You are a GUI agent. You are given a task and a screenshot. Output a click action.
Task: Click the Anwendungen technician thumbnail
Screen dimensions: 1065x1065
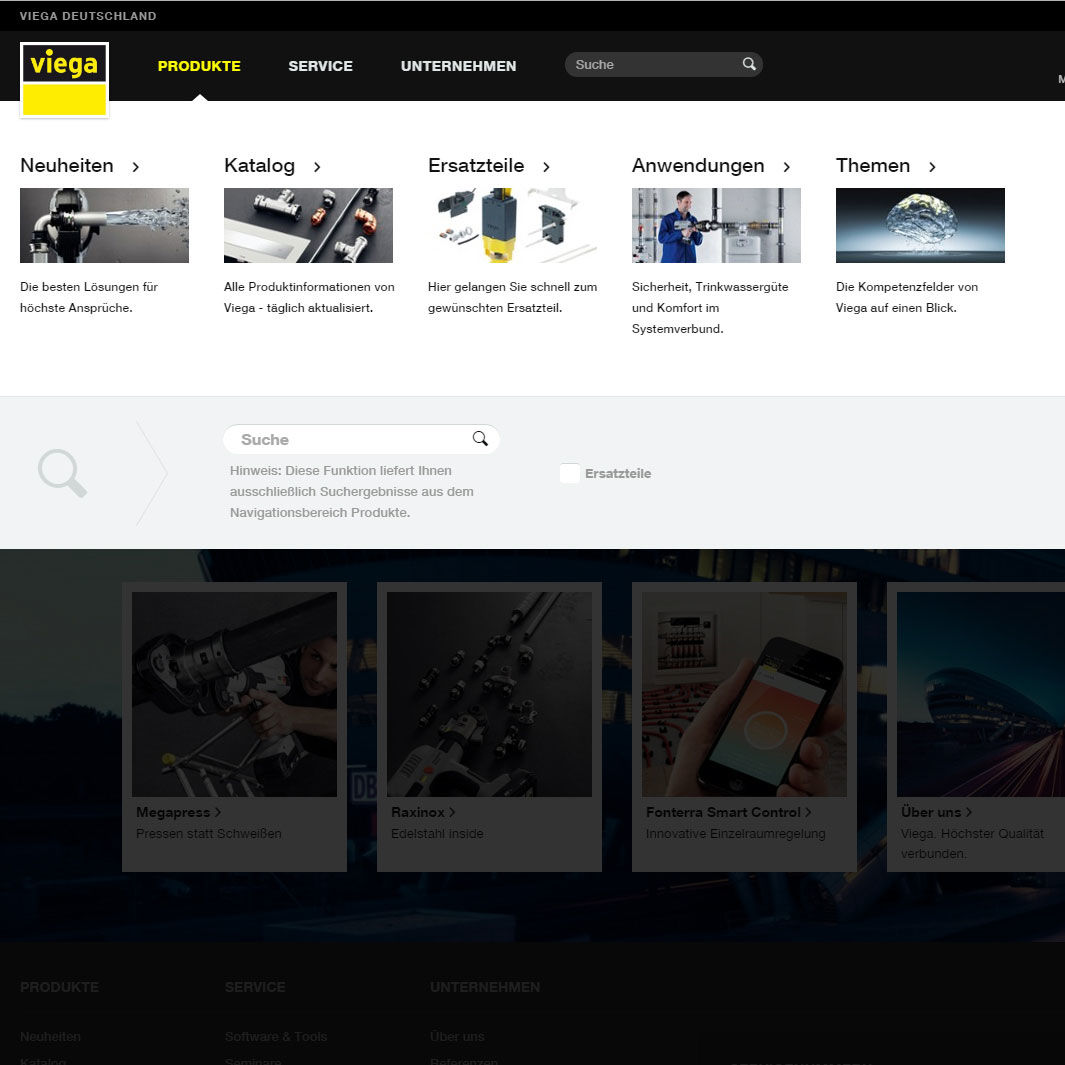coord(716,225)
